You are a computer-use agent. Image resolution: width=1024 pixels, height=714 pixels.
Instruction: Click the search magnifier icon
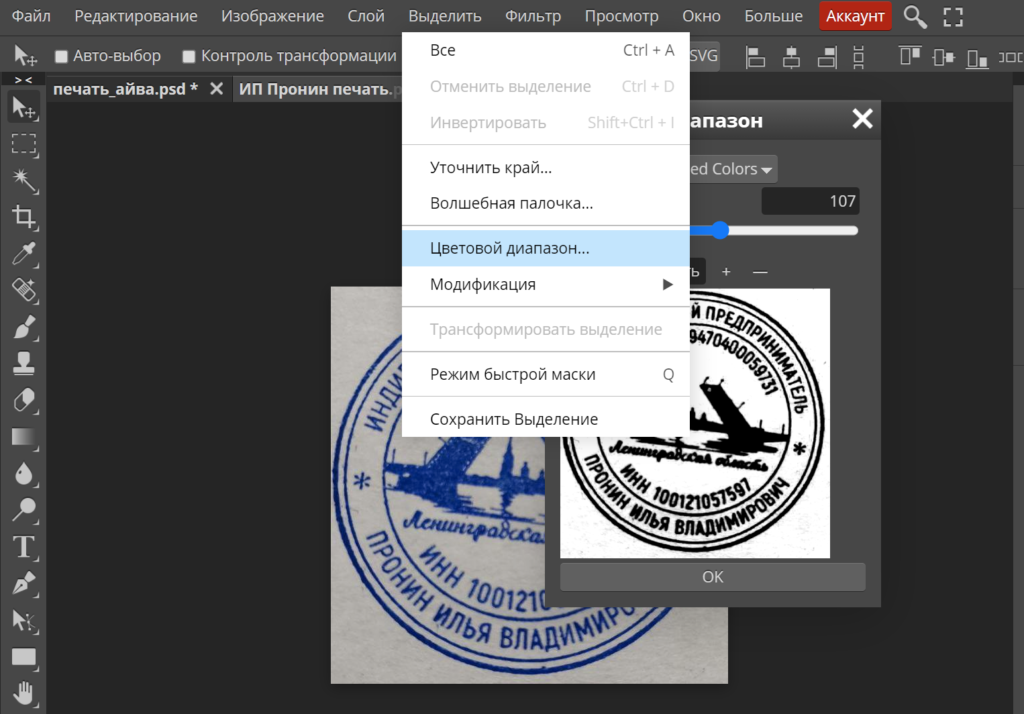914,16
